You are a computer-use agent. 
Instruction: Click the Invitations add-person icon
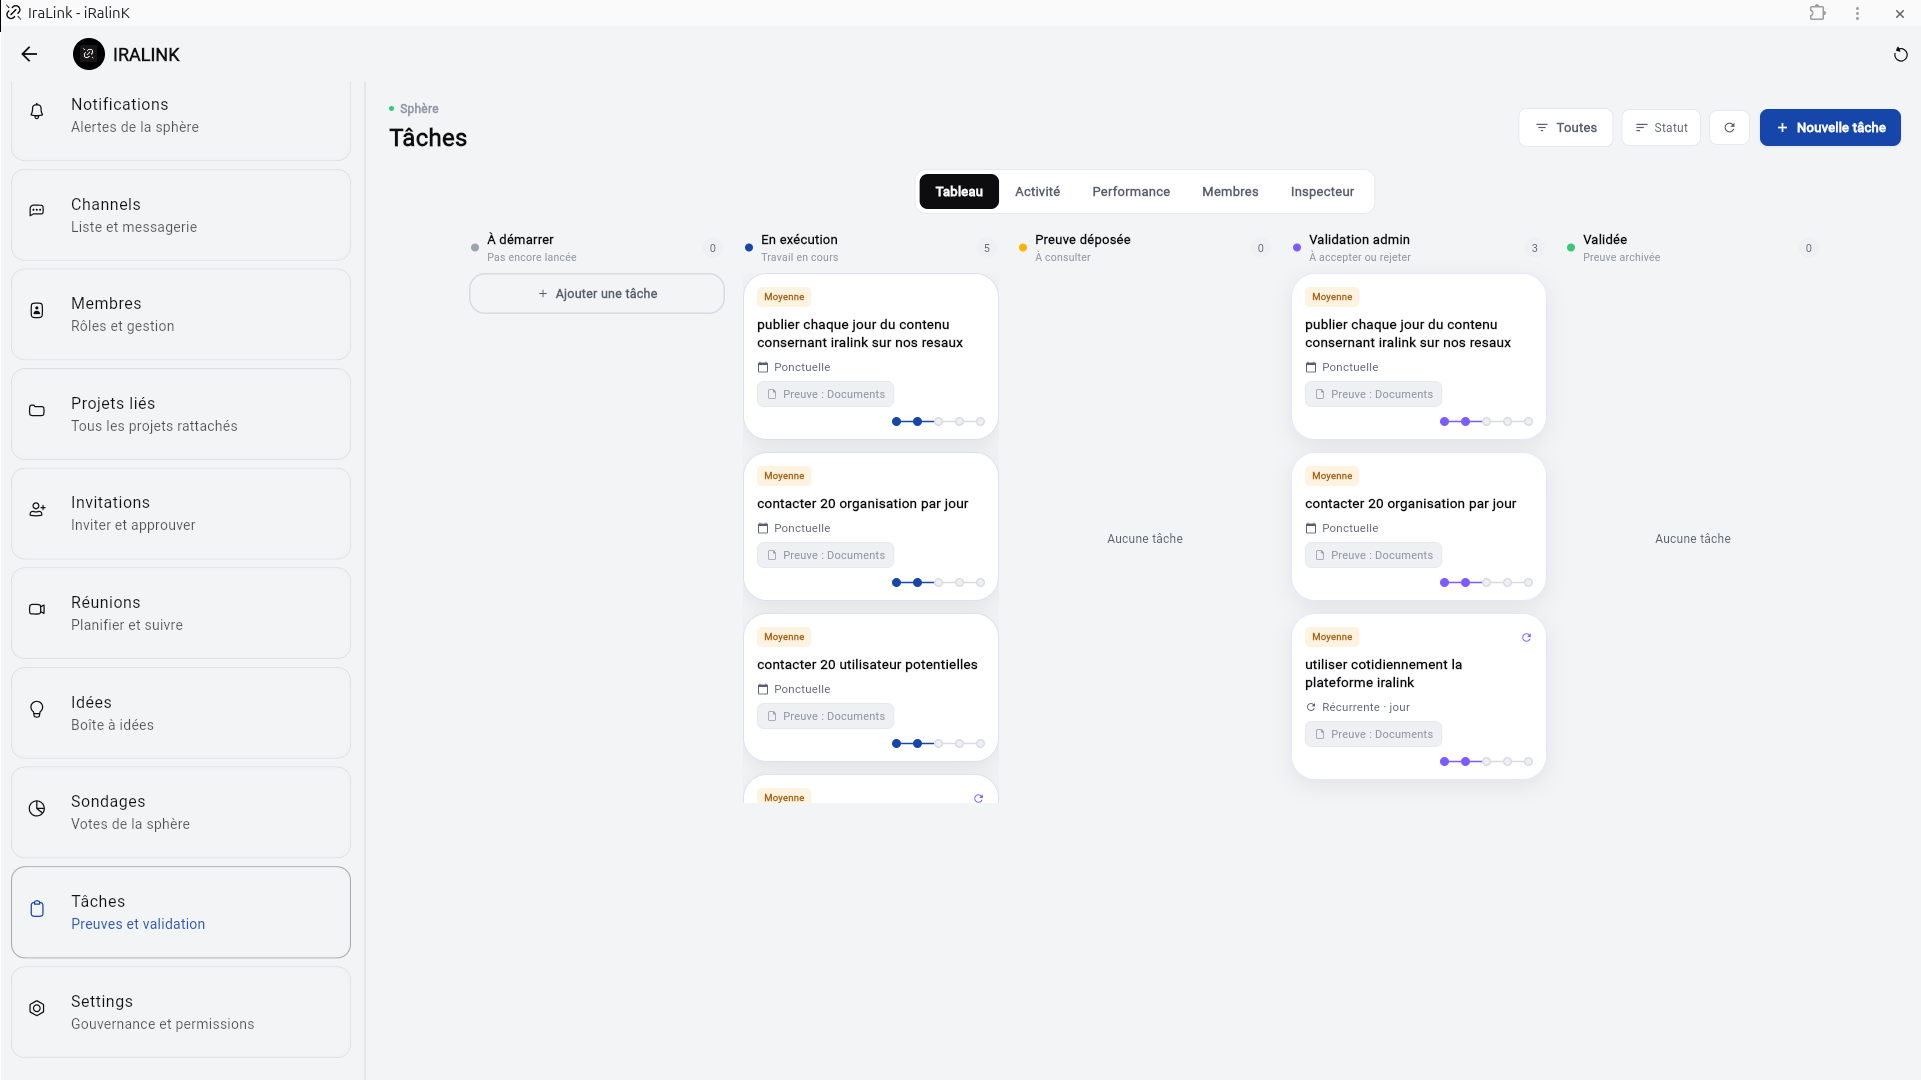tap(37, 509)
